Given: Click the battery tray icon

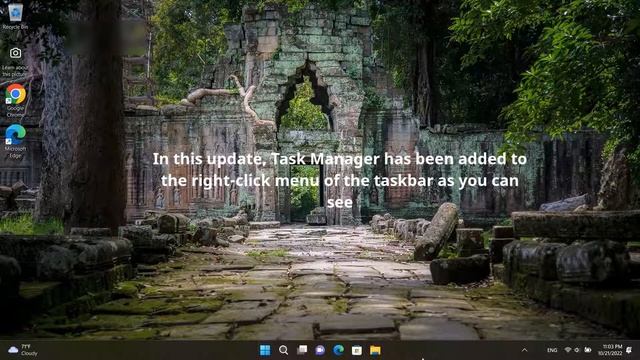Looking at the screenshot, I should (588, 350).
